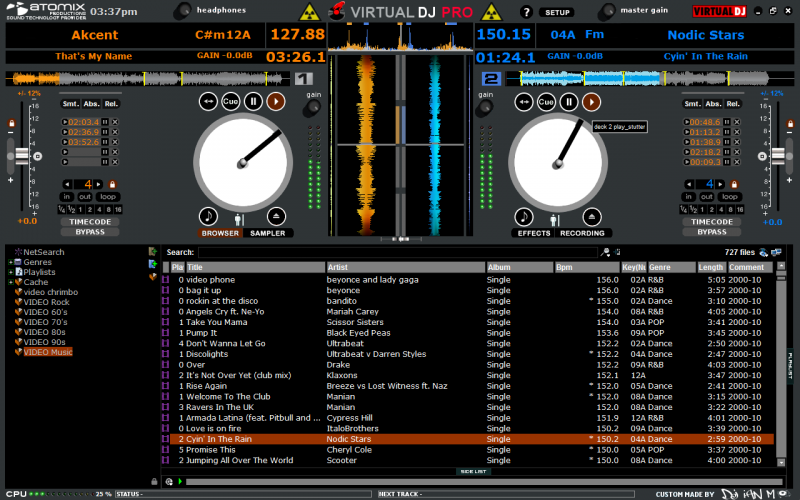The width and height of the screenshot is (800, 500).
Task: Increase deck 1 loop length with right arrow
Action: click(98, 184)
